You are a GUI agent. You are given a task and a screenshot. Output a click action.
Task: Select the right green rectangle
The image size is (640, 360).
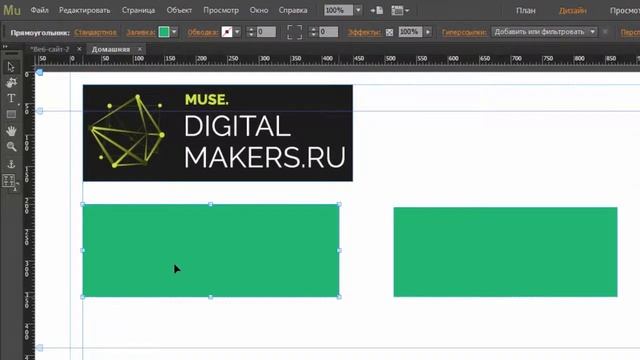tap(505, 252)
